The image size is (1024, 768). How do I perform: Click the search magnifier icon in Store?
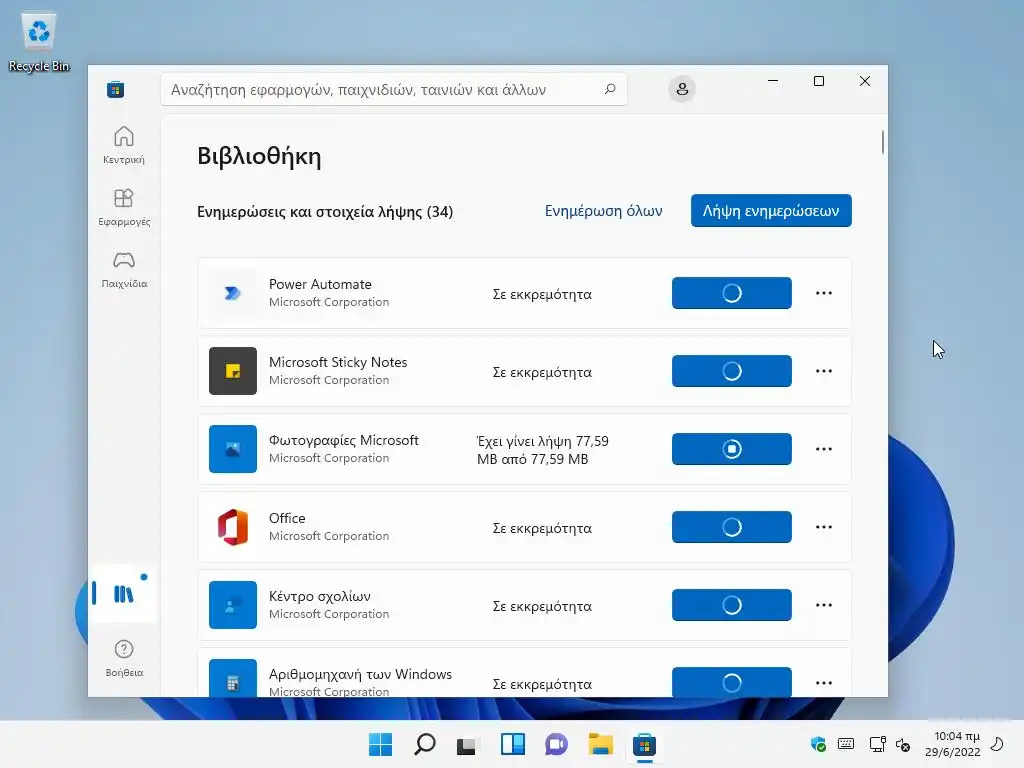coord(610,89)
